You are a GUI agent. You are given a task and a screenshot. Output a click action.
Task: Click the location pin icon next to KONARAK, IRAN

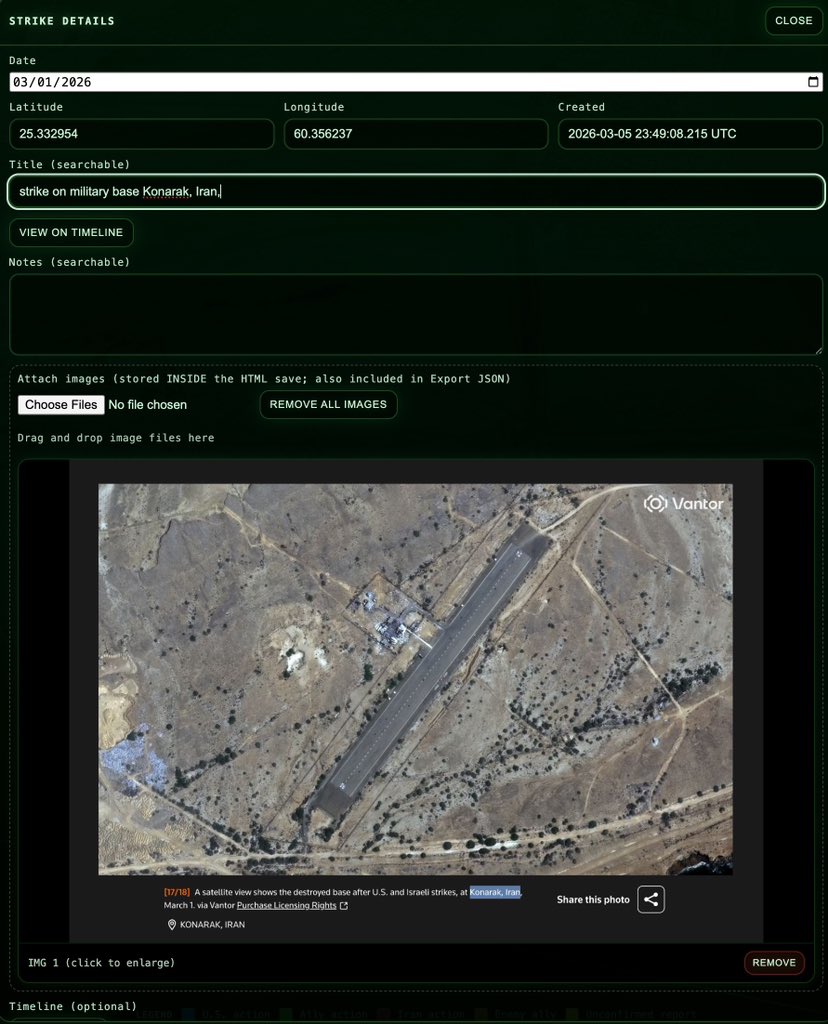click(171, 925)
